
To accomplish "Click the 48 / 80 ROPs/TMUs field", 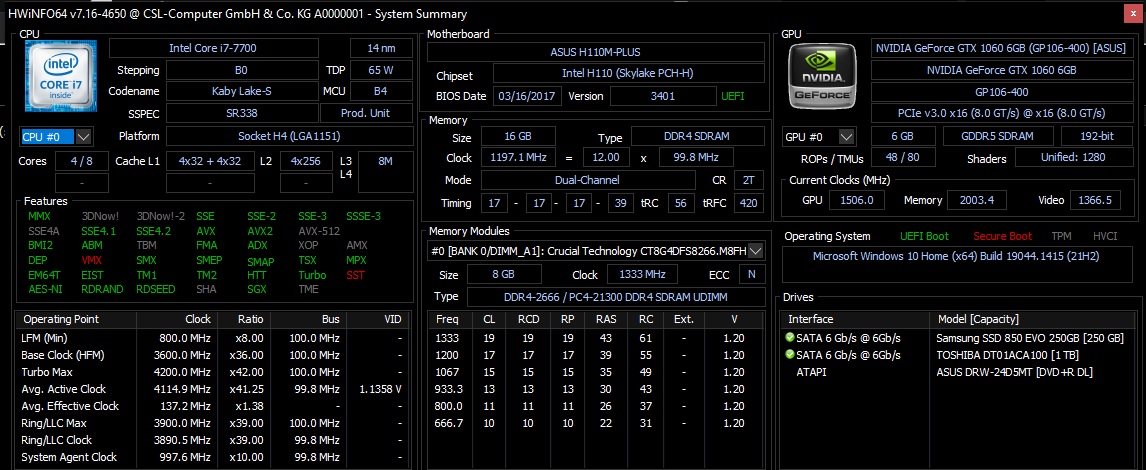I will click(x=903, y=157).
